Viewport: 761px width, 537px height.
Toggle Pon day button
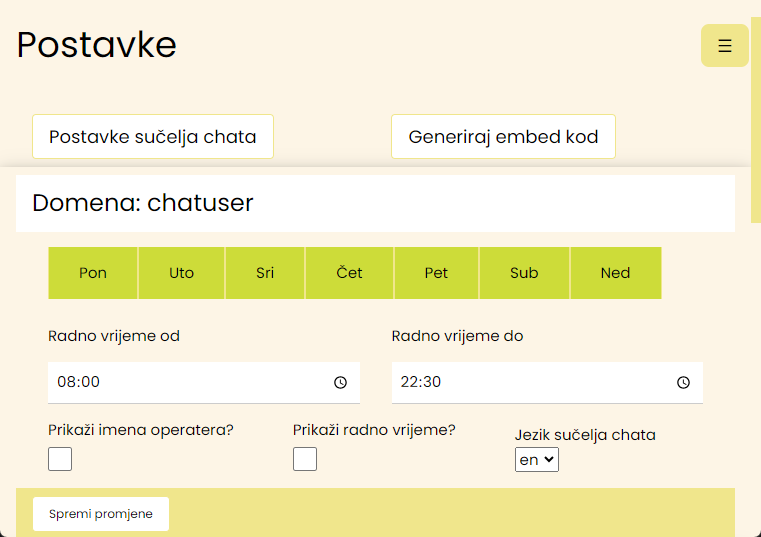click(93, 273)
